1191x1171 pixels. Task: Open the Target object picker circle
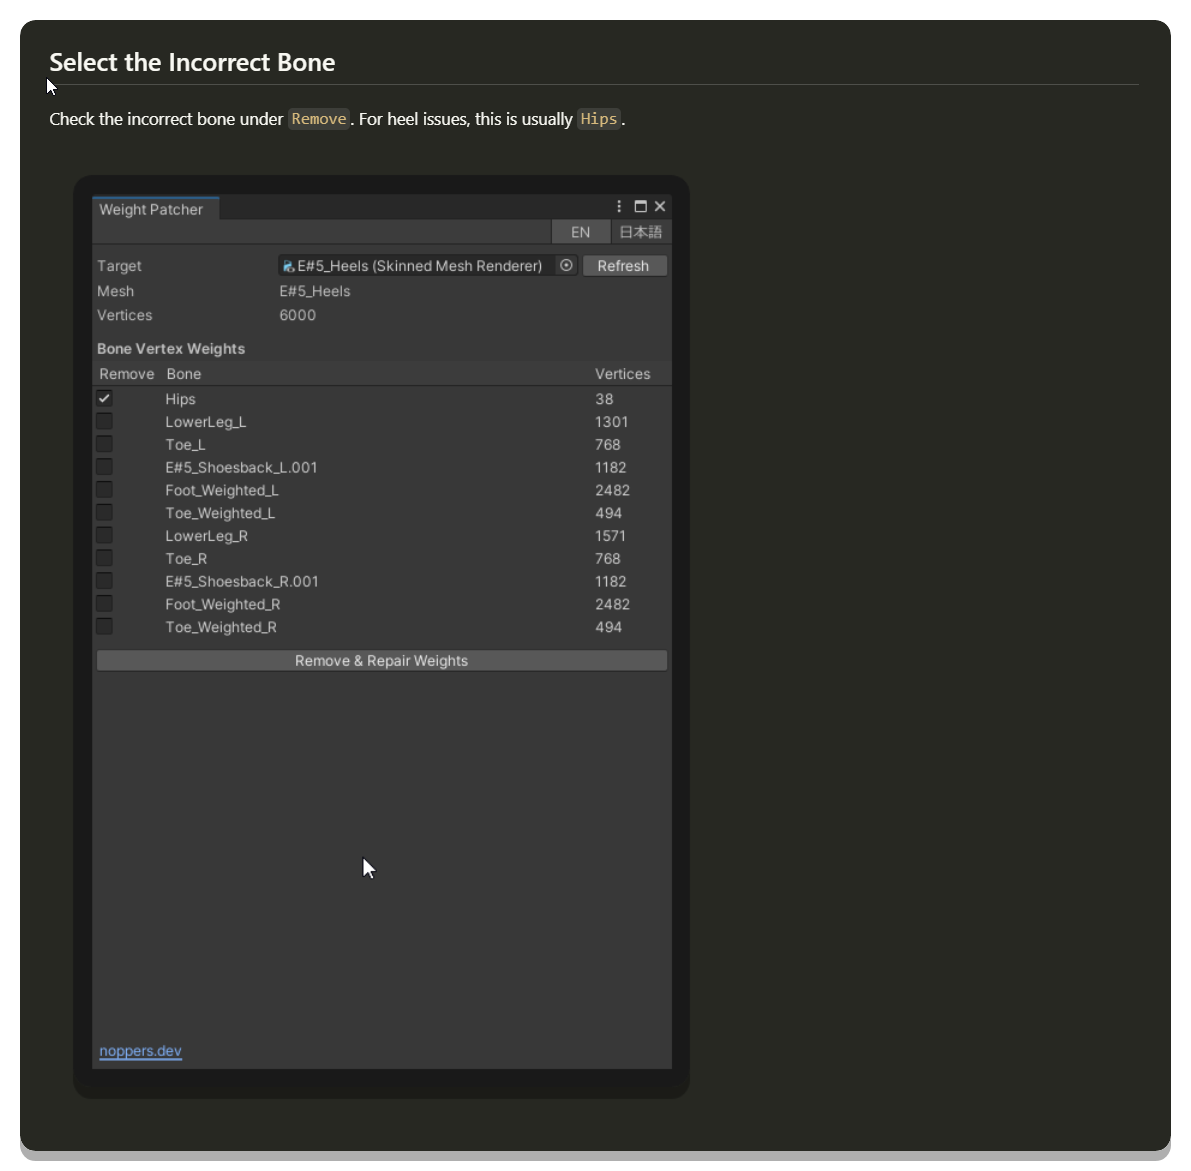(566, 266)
